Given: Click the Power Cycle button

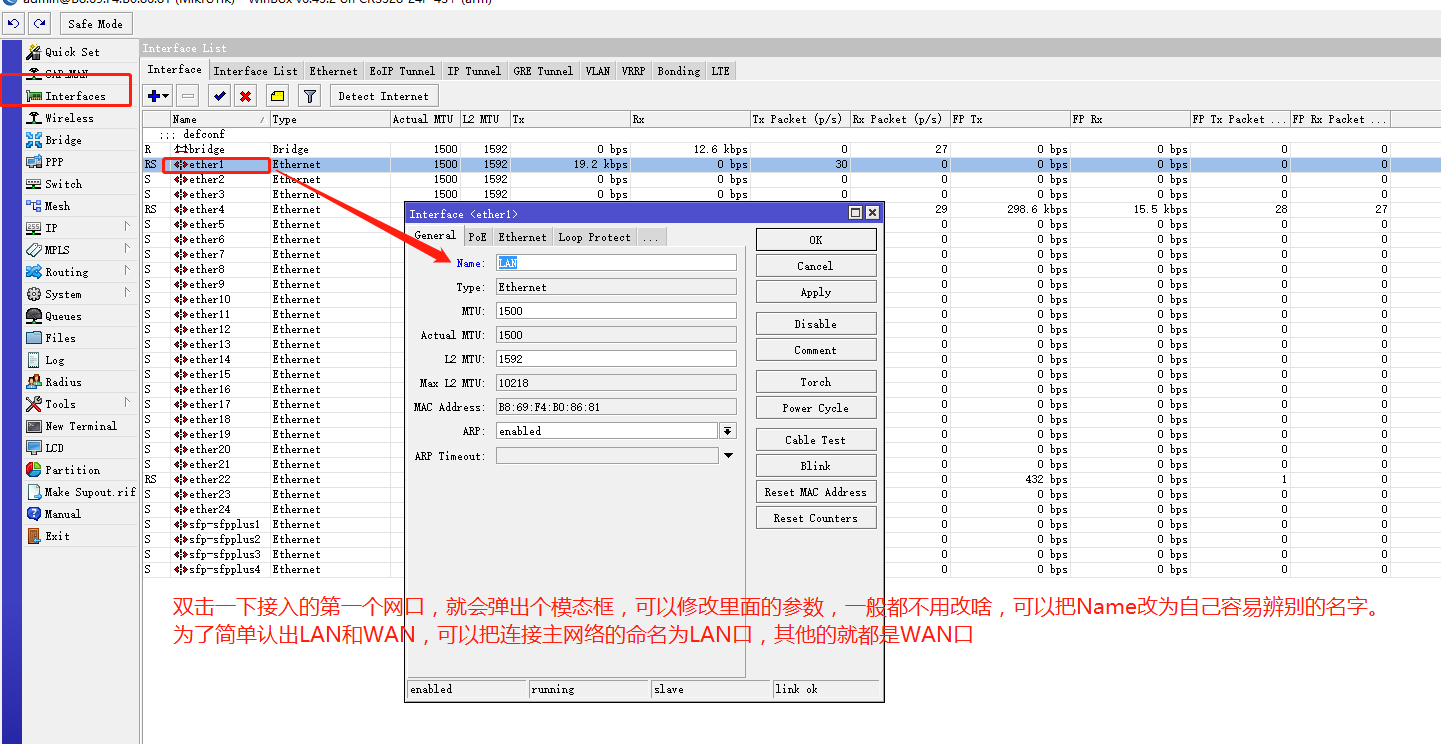Looking at the screenshot, I should click(x=816, y=408).
